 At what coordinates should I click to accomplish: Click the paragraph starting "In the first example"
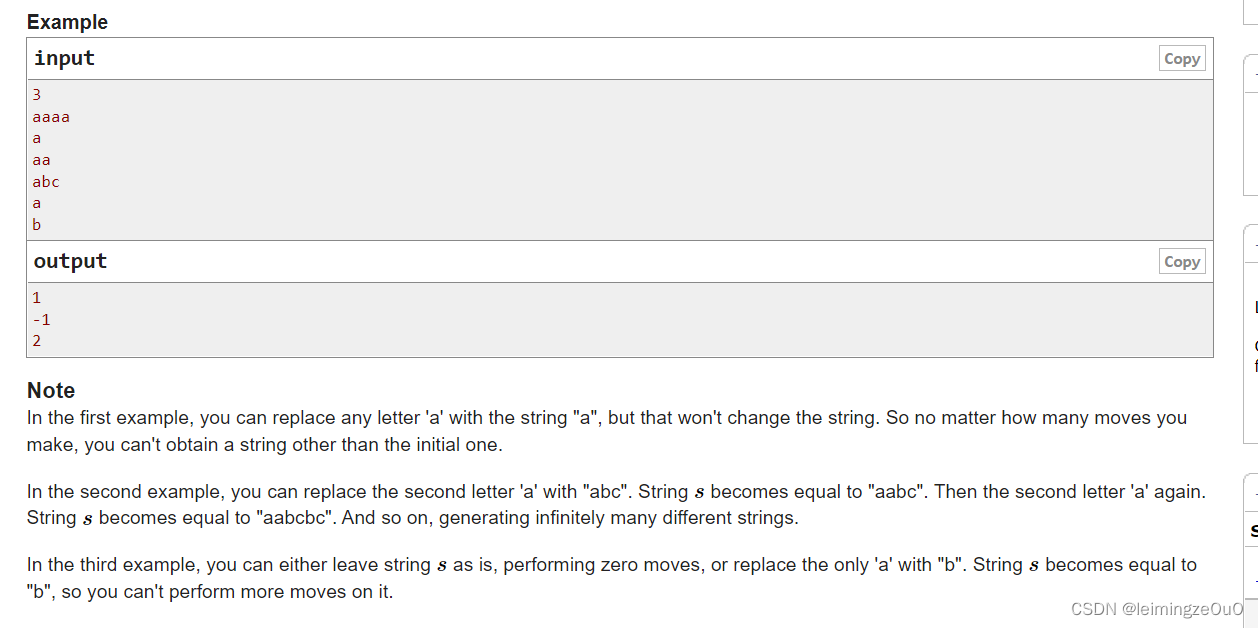tap(607, 431)
